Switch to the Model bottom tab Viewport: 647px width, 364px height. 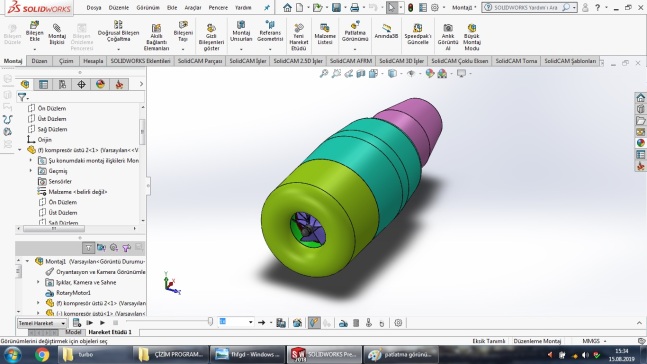pyautogui.click(x=73, y=332)
